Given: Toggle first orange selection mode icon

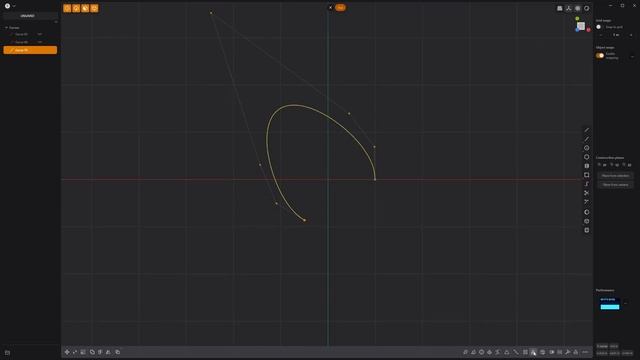Looking at the screenshot, I should click(x=67, y=8).
